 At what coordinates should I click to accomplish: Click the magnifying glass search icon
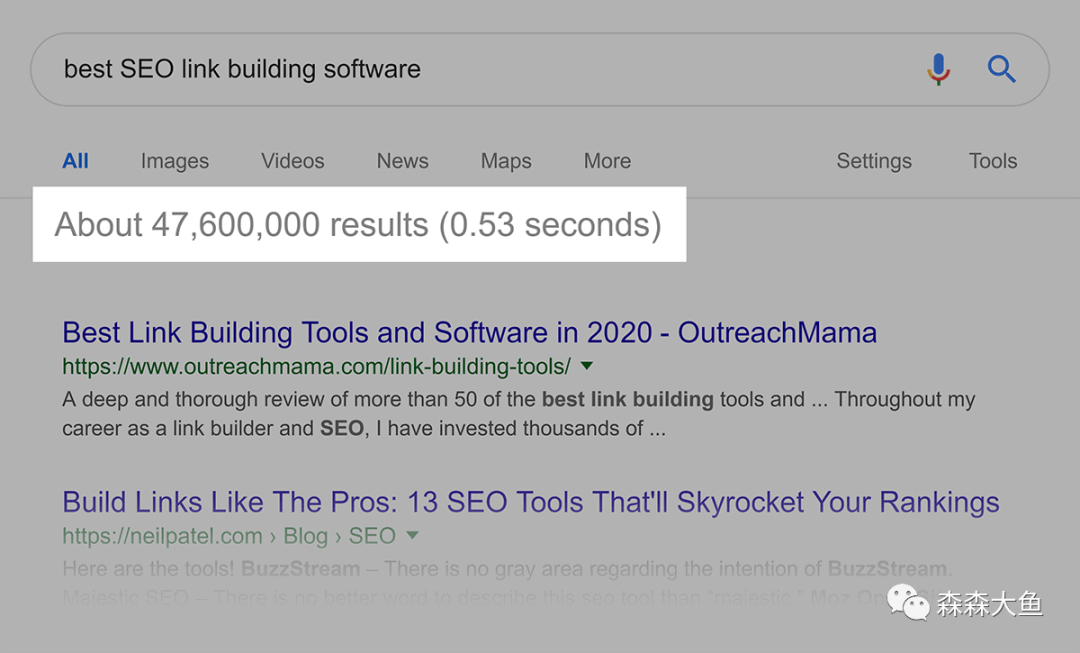[x=1001, y=69]
